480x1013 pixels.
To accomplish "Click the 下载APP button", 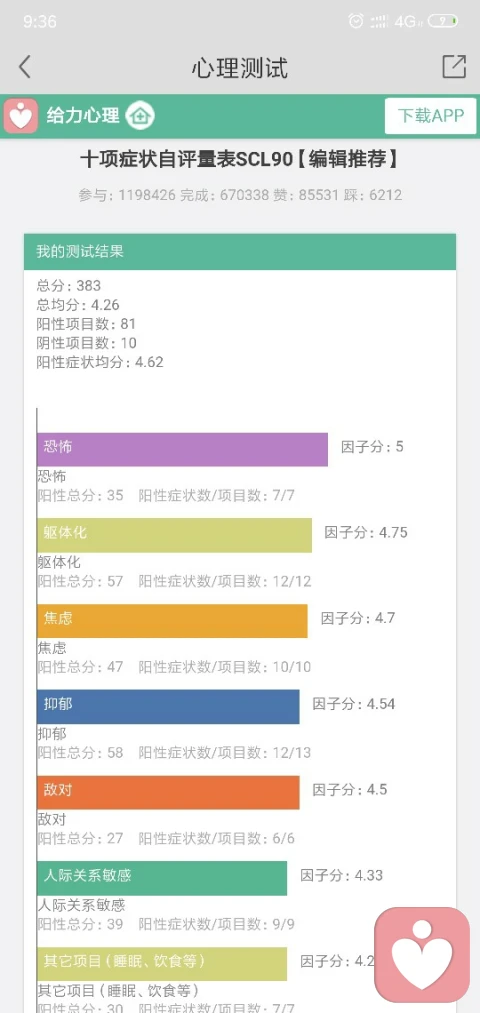I will [430, 116].
